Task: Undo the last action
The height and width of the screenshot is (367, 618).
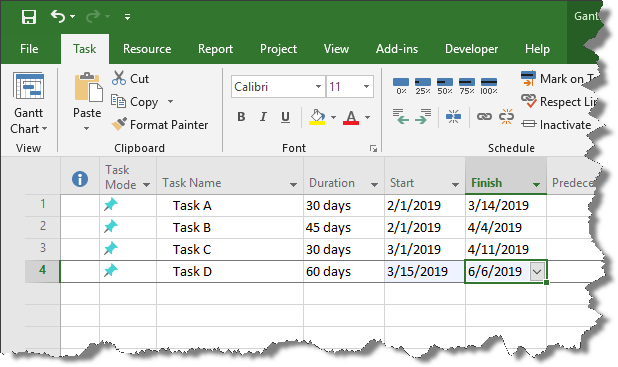Action: [58, 17]
